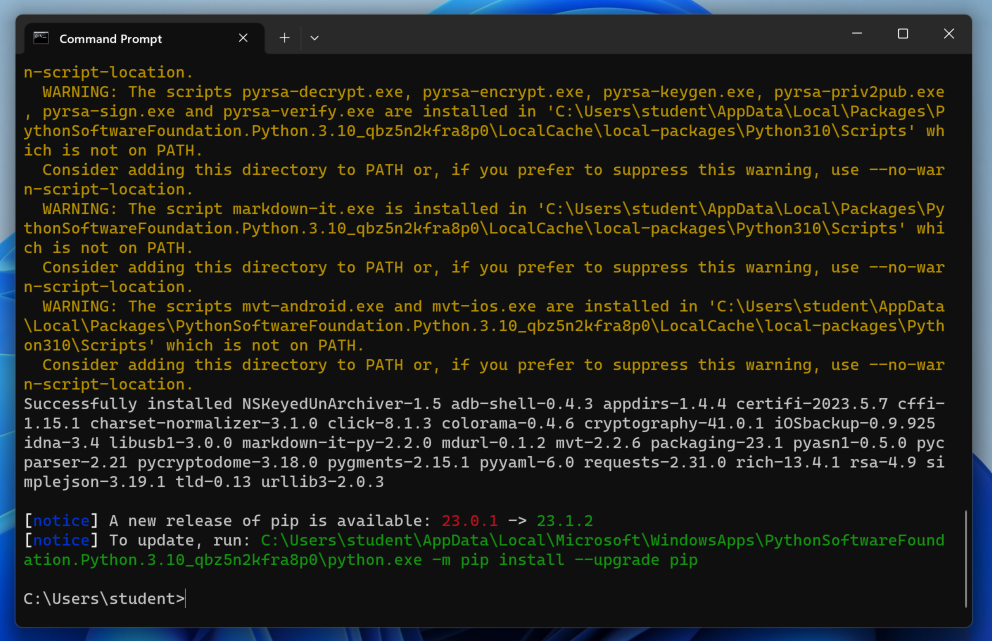Click the 'requests-2.31.0' package text

click(655, 463)
